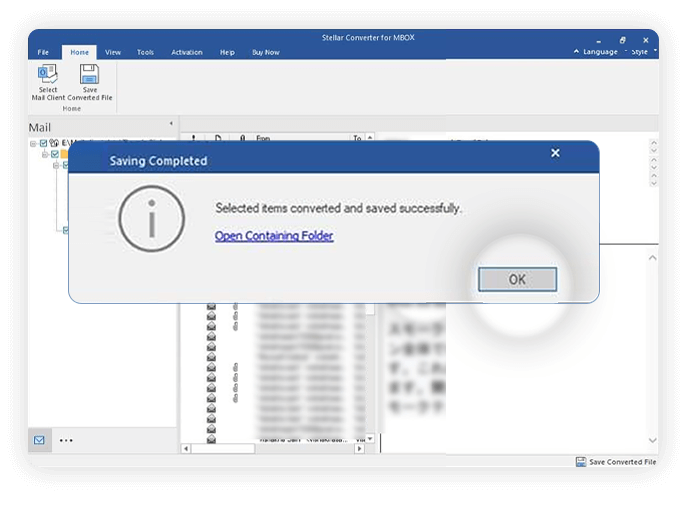Toggle root E:\ mailbox checkbox
The width and height of the screenshot is (699, 518).
click(x=44, y=143)
